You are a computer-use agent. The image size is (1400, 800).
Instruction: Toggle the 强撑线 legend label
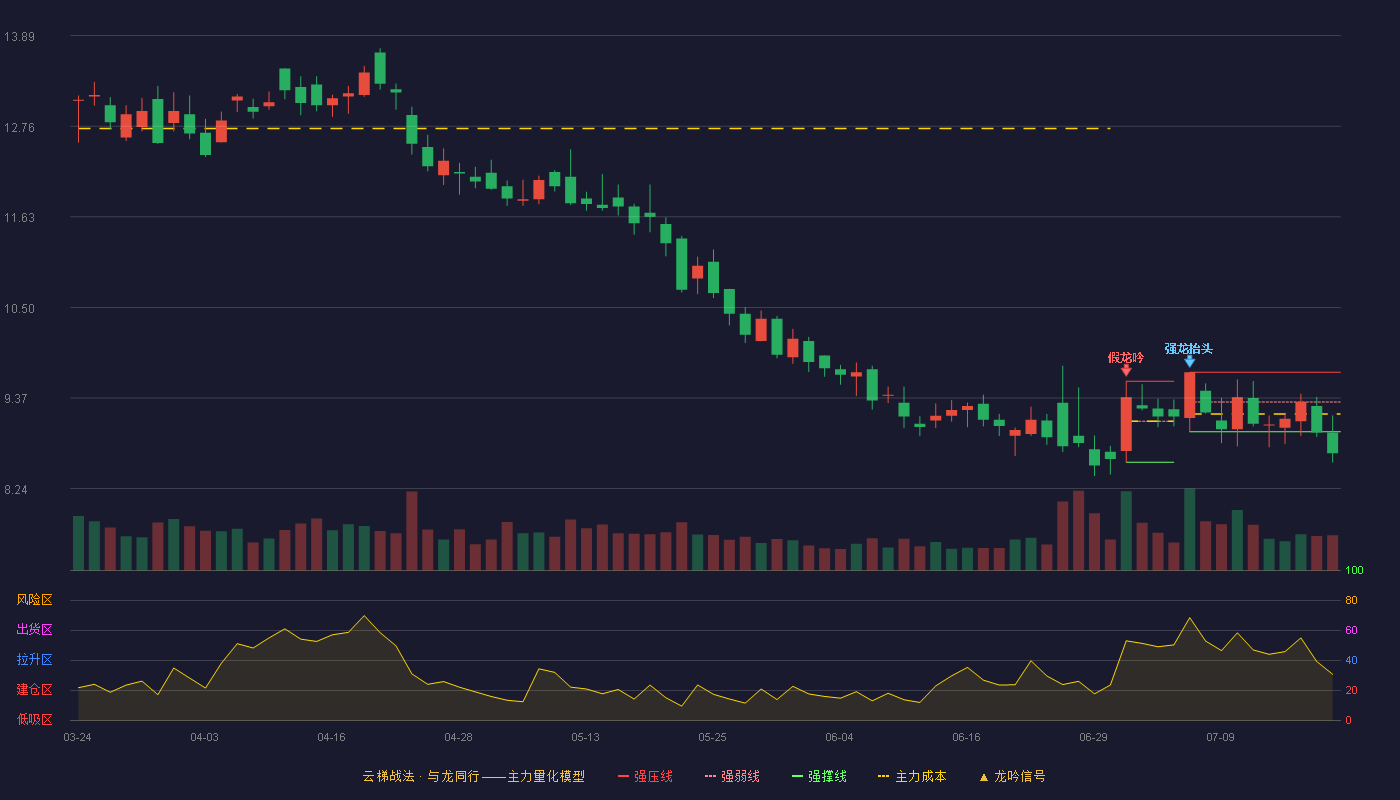(x=827, y=777)
